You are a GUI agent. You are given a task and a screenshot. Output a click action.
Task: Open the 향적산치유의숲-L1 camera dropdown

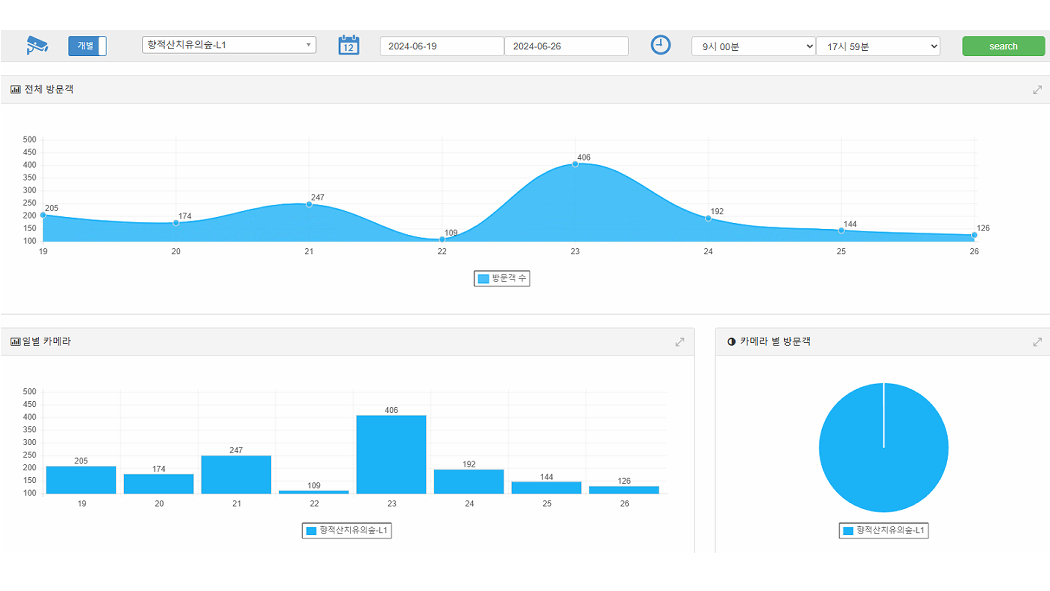click(x=229, y=45)
